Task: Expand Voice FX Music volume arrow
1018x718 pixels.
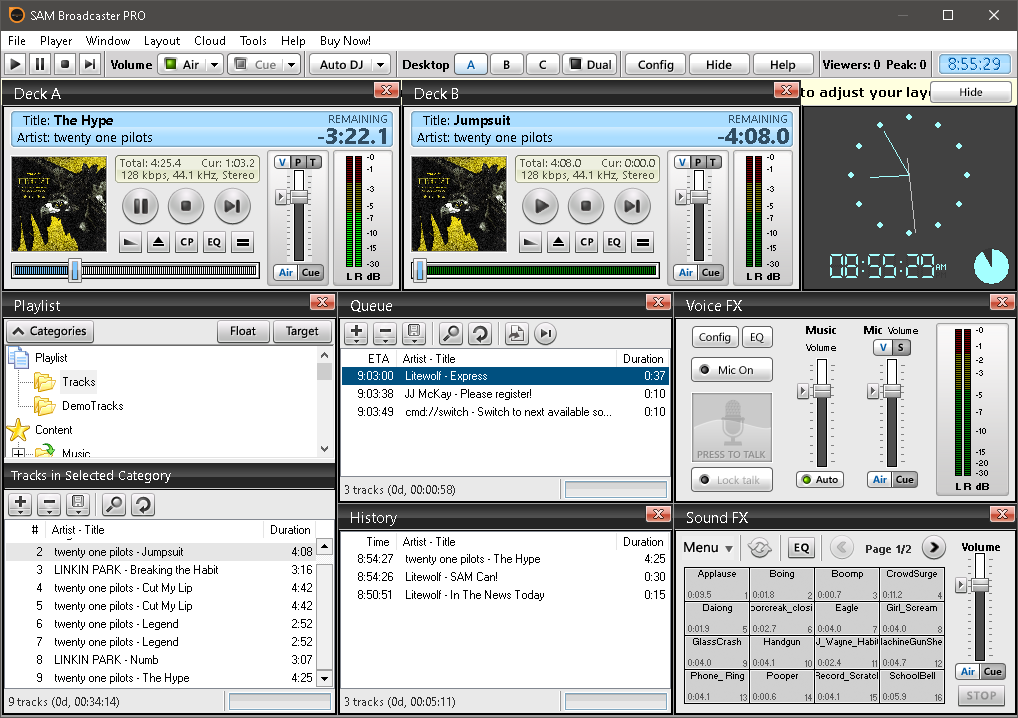Action: point(802,391)
